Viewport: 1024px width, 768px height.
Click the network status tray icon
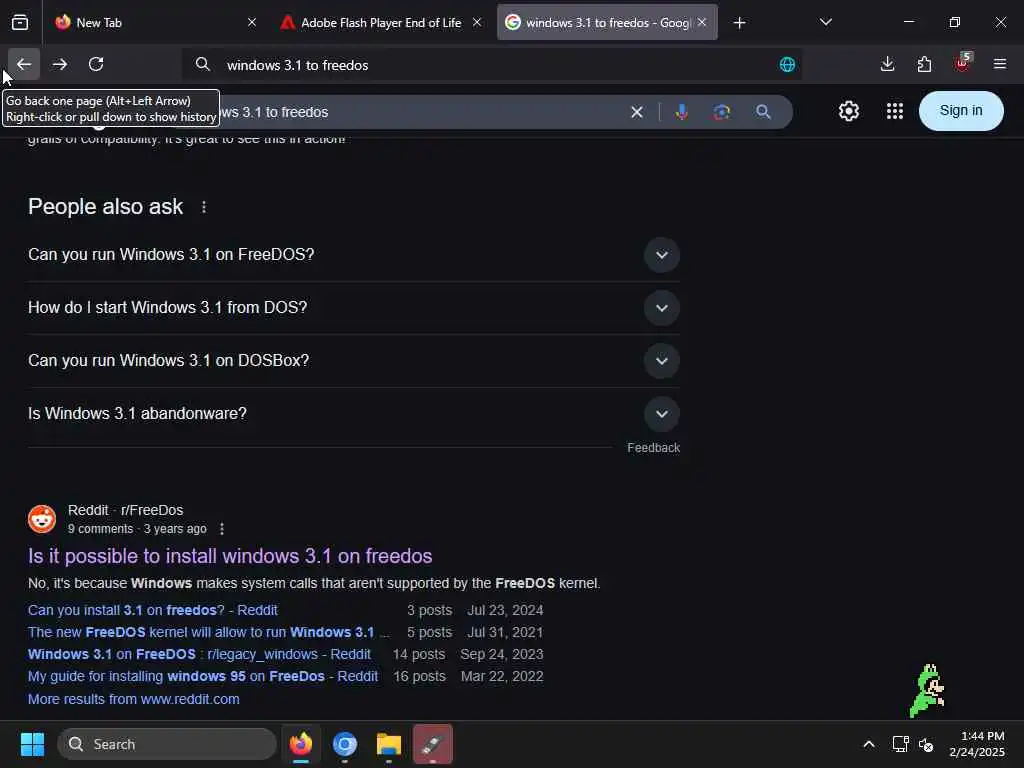[901, 744]
